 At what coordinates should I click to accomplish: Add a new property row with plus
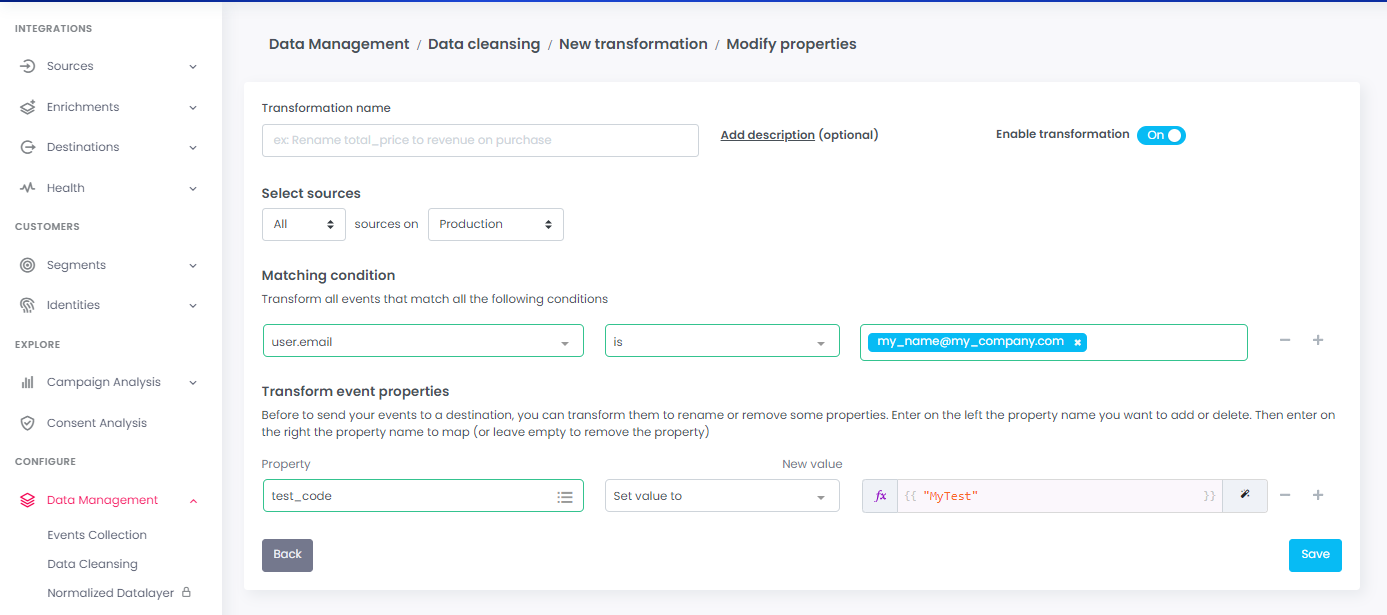(x=1318, y=495)
